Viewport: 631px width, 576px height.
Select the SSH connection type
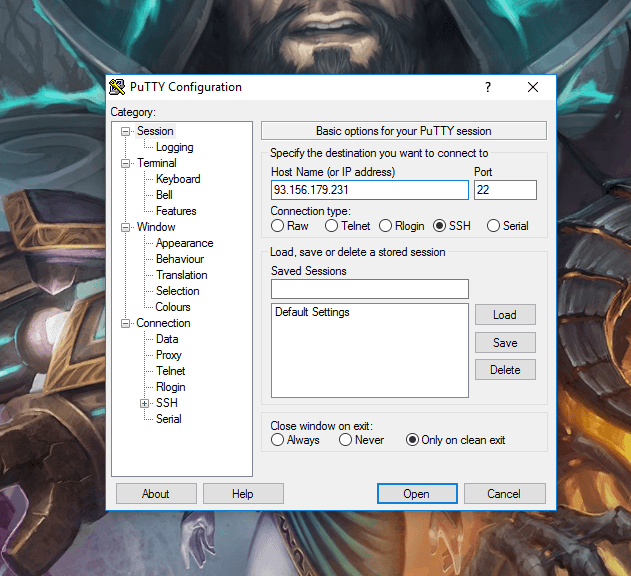pos(439,226)
